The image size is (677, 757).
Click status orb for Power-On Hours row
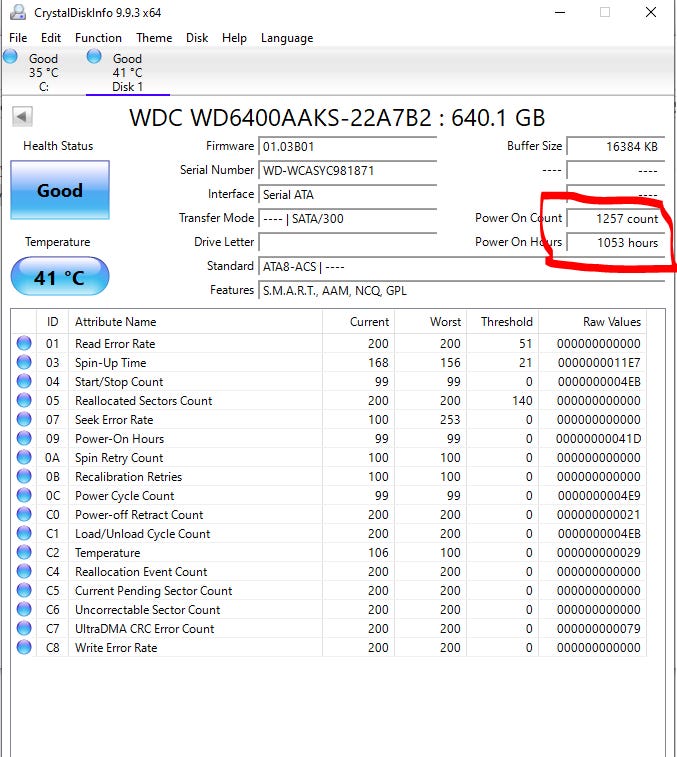pyautogui.click(x=24, y=438)
